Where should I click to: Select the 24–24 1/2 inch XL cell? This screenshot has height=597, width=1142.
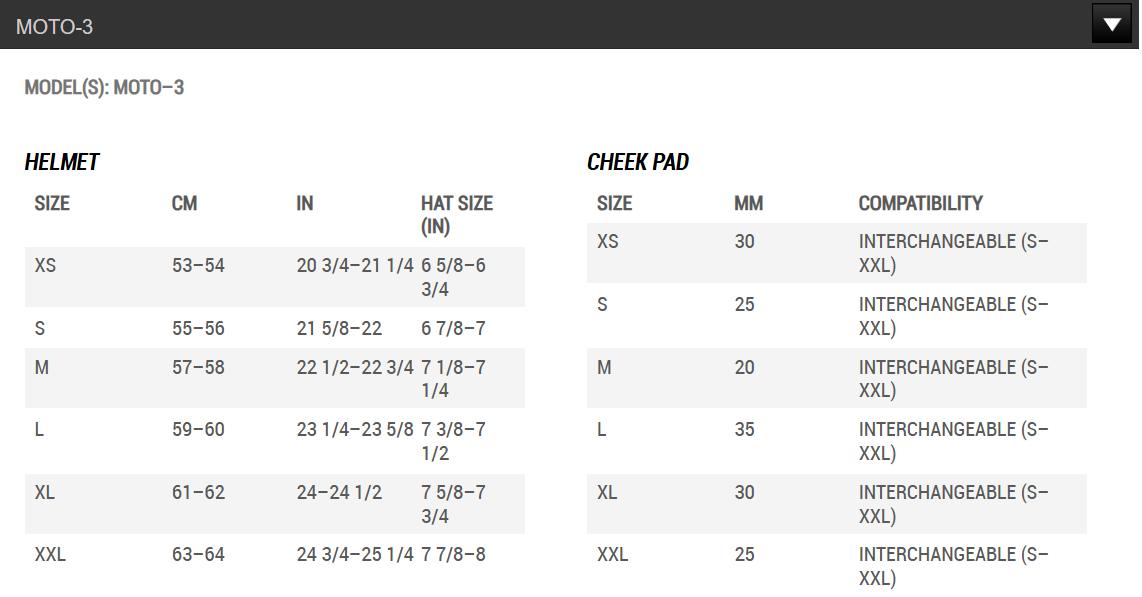339,492
